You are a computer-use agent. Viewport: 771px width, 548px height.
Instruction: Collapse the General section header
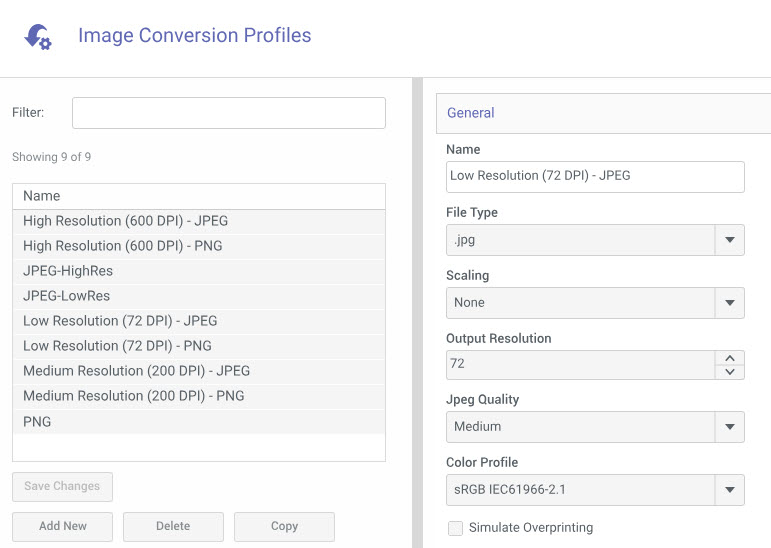(603, 113)
